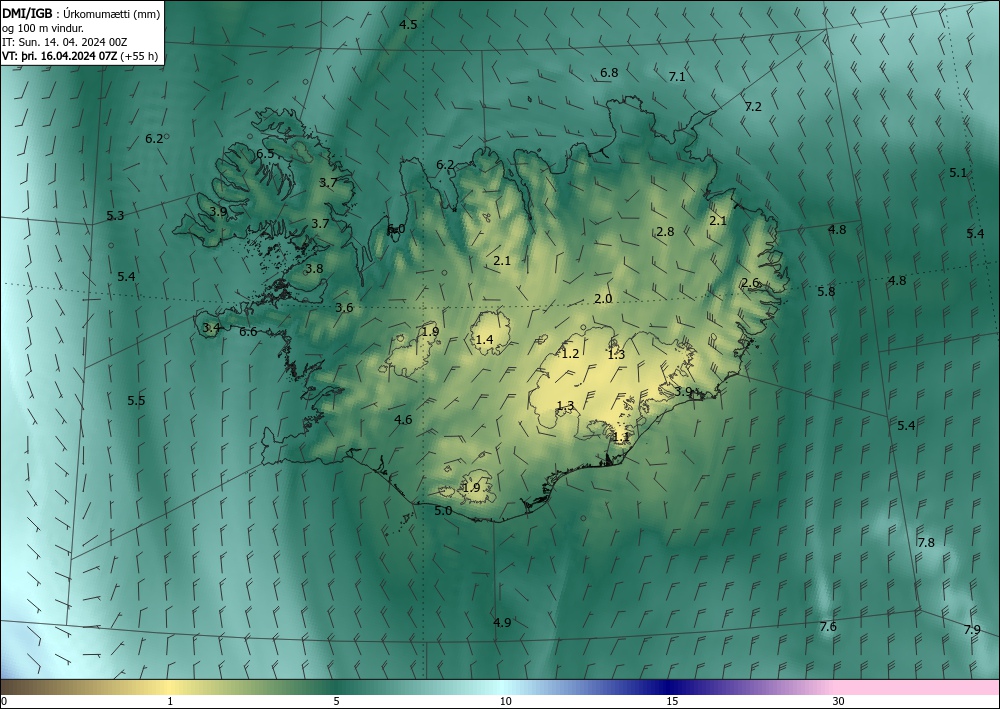Click the 6.8 value label
The height and width of the screenshot is (709, 1000).
point(609,73)
